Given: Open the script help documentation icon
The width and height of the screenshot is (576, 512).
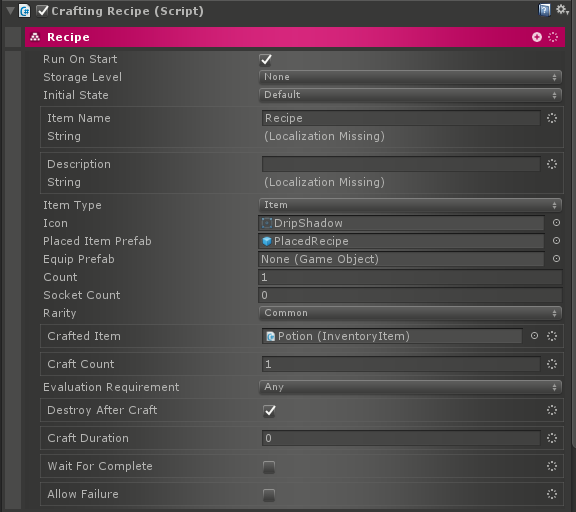Looking at the screenshot, I should (544, 10).
